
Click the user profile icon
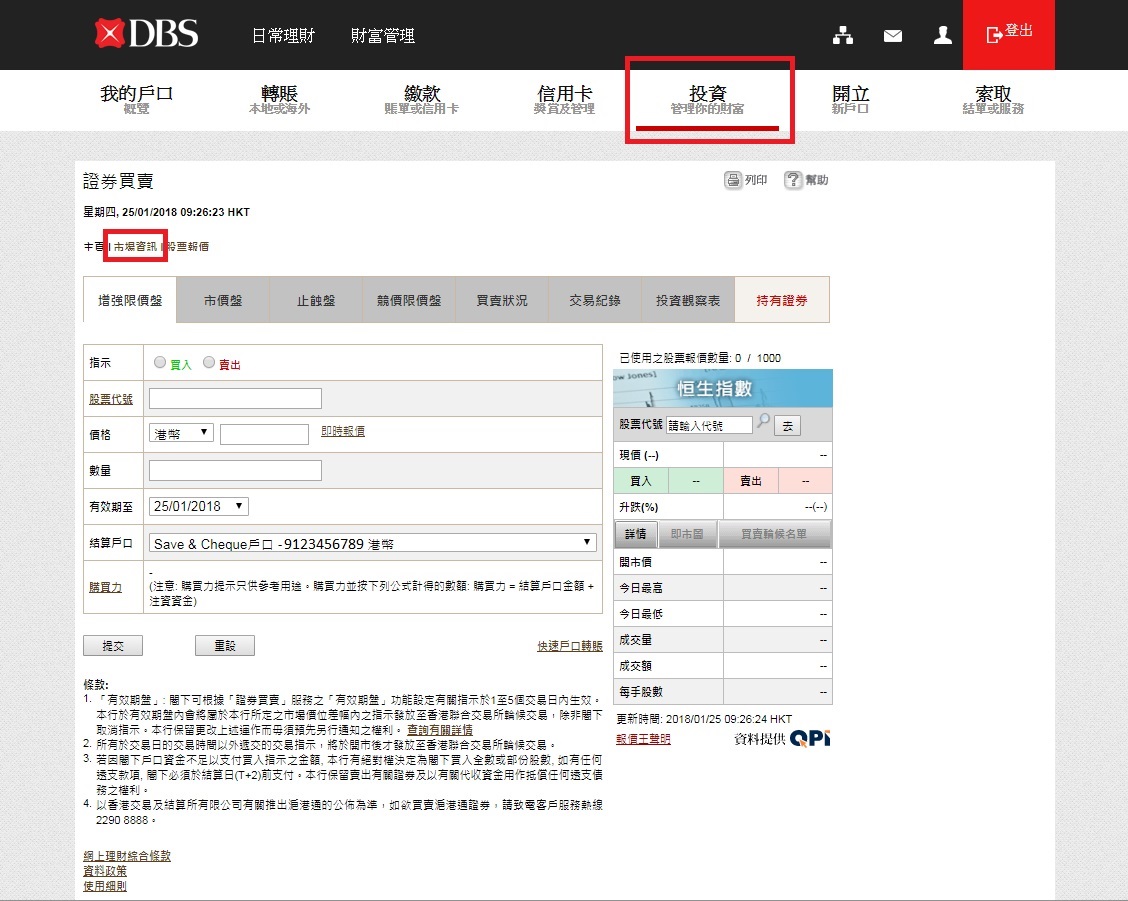pos(942,36)
